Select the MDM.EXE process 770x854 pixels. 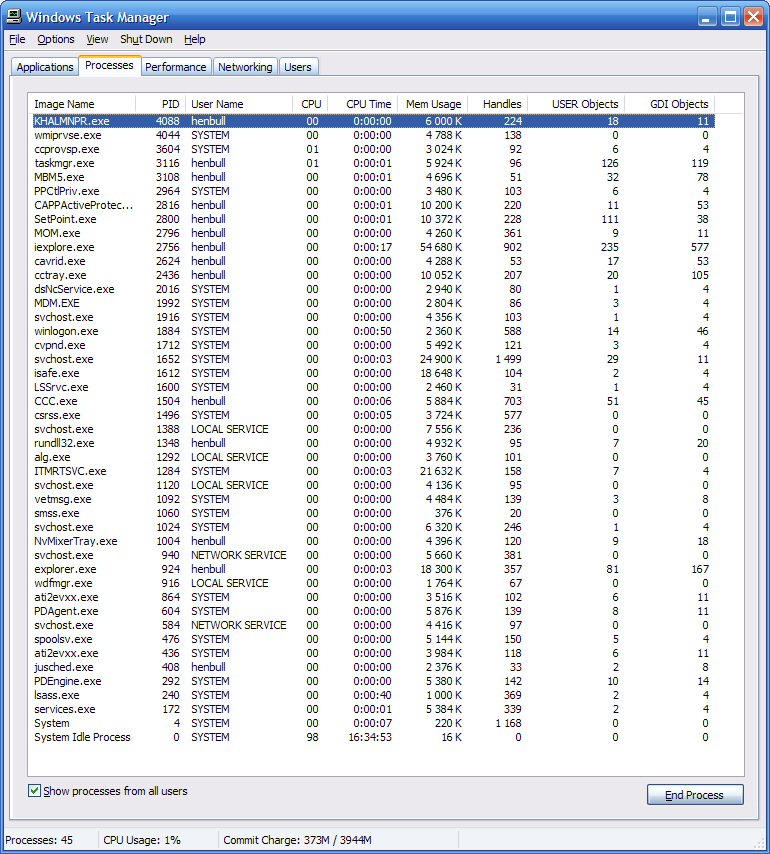tap(373, 303)
